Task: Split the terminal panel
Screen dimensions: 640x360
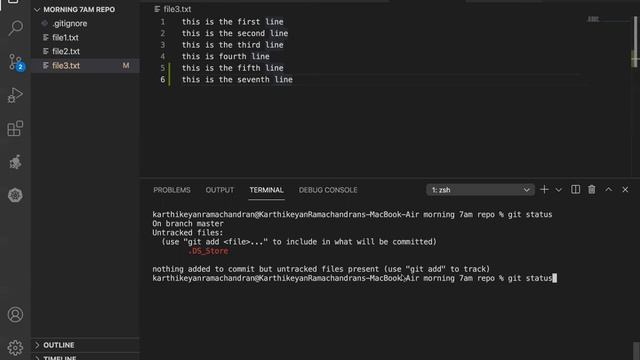Action: [576, 190]
